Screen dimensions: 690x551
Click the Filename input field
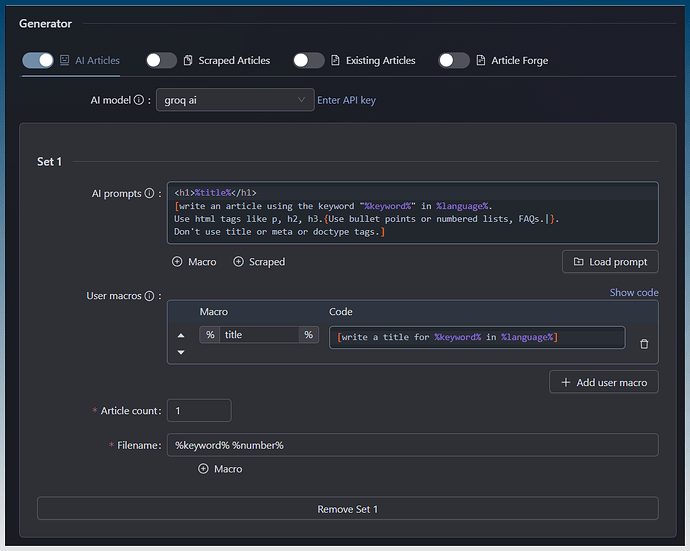(412, 445)
